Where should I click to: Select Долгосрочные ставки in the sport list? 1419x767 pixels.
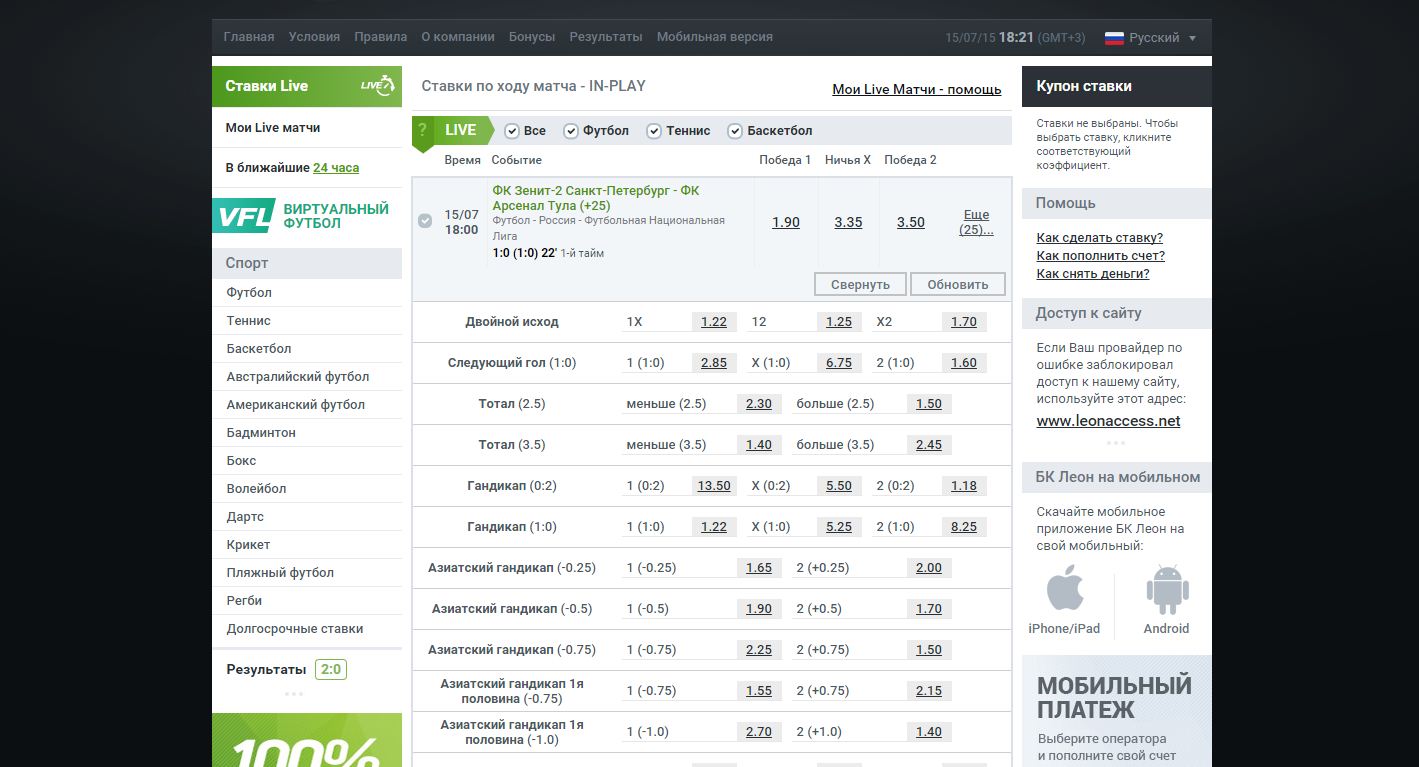pos(295,629)
